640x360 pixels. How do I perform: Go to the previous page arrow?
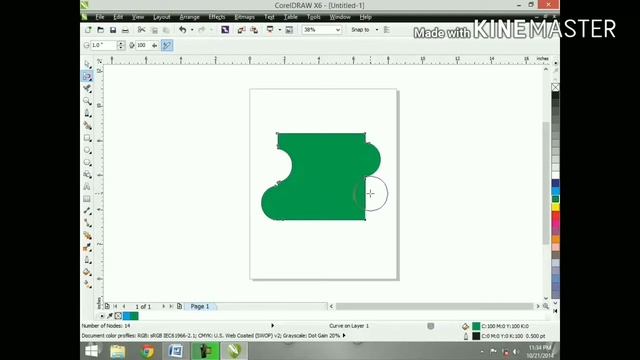pyautogui.click(x=124, y=306)
